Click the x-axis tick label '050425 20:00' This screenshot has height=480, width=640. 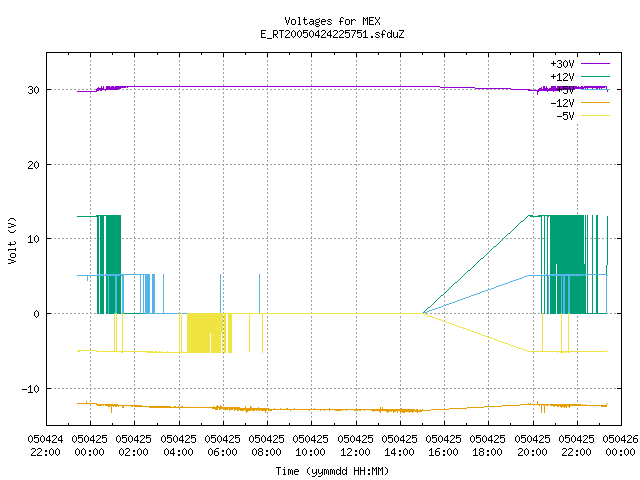[x=532, y=446]
